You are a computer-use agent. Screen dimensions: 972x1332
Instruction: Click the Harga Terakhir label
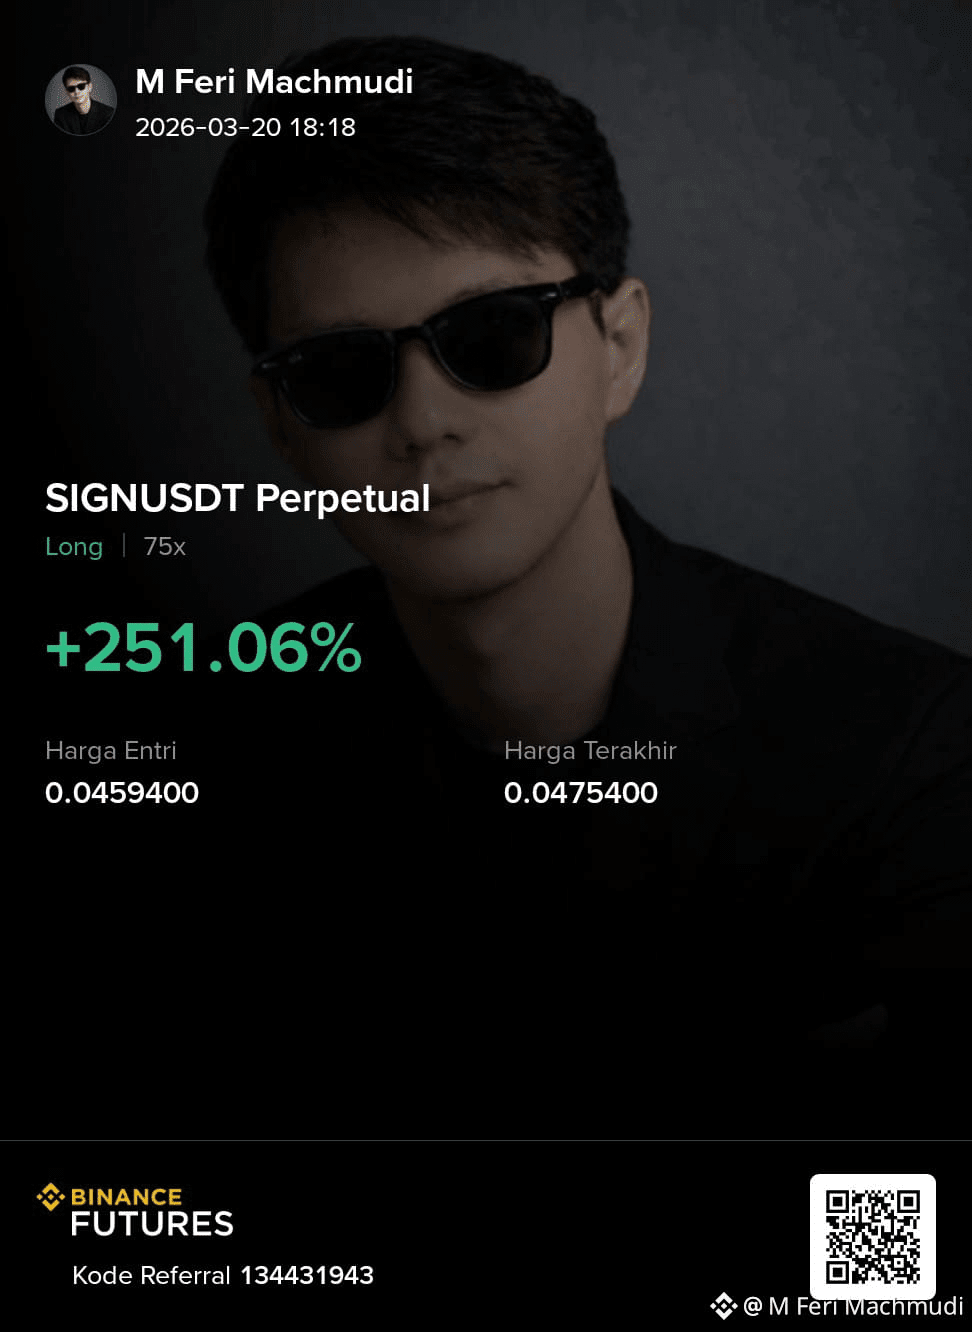(x=590, y=750)
